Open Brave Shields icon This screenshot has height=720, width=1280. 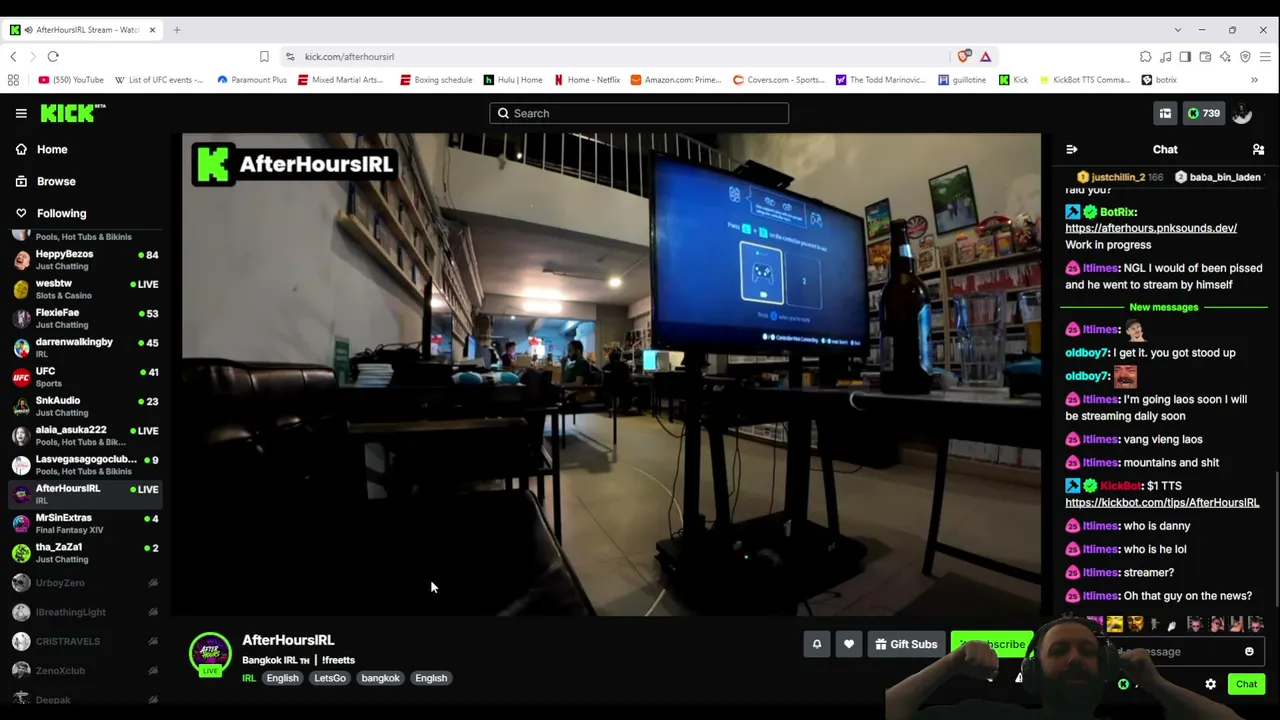coord(964,56)
